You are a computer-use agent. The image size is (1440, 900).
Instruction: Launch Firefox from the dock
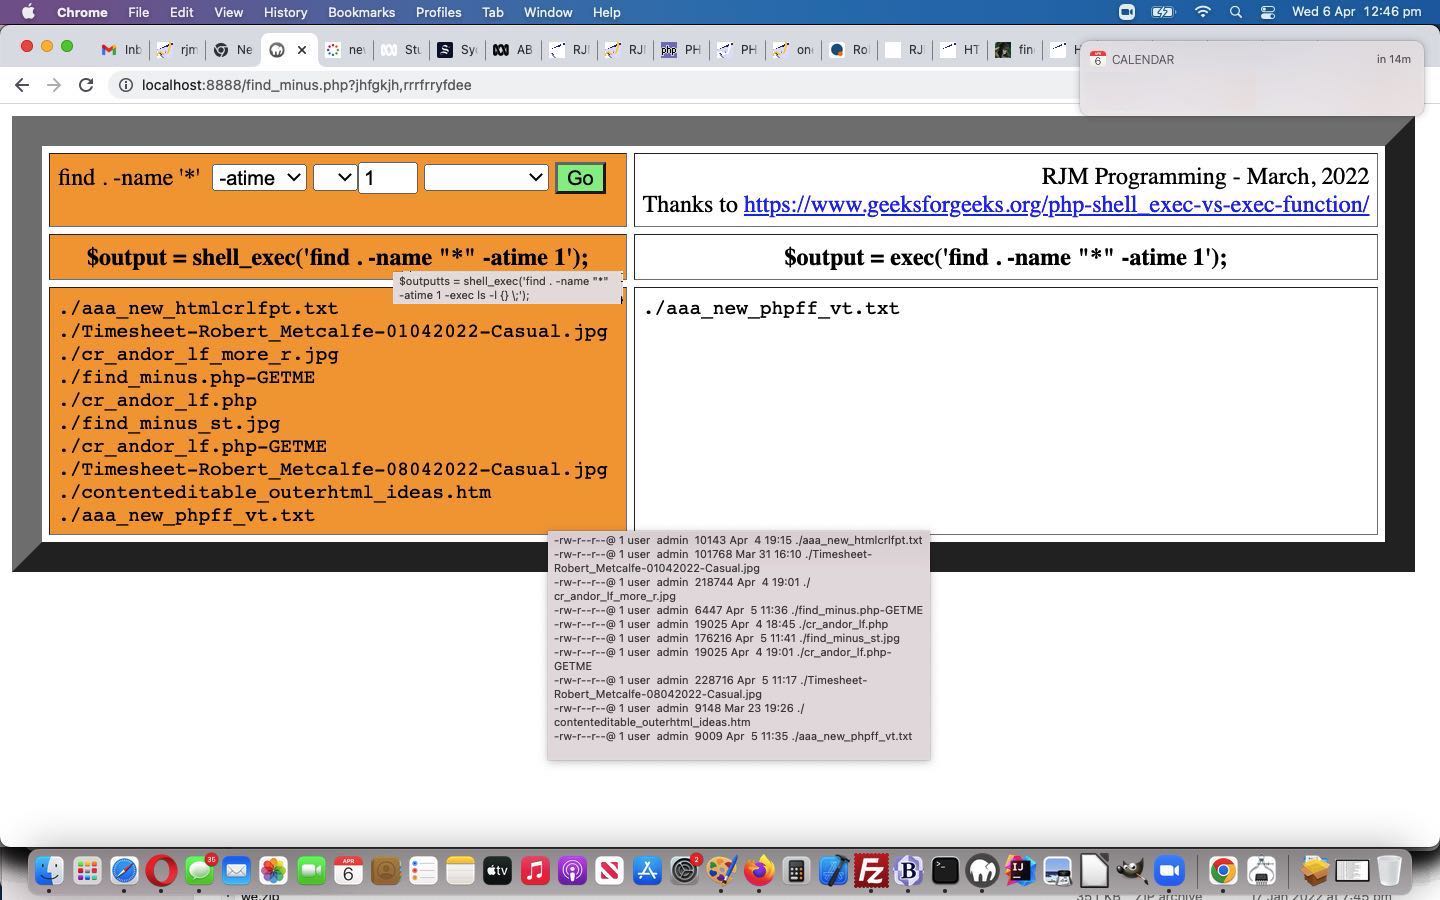pos(759,871)
